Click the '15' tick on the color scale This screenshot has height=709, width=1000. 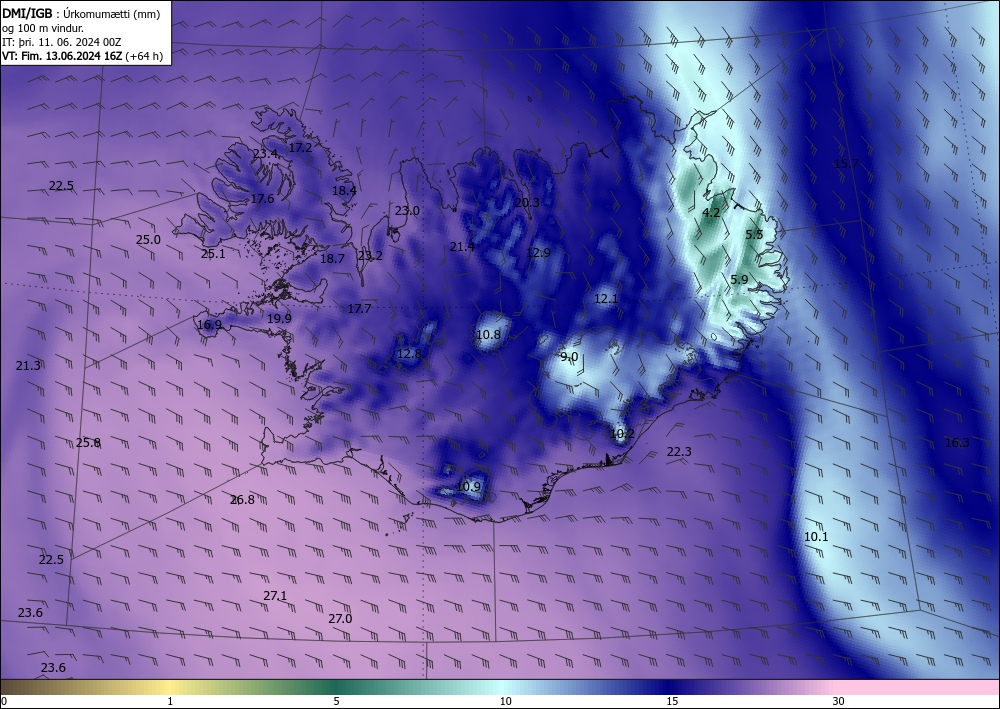tap(672, 701)
